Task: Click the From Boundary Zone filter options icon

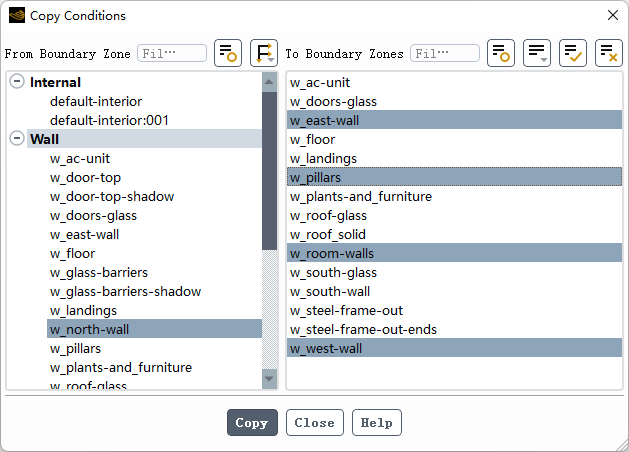Action: [x=228, y=53]
